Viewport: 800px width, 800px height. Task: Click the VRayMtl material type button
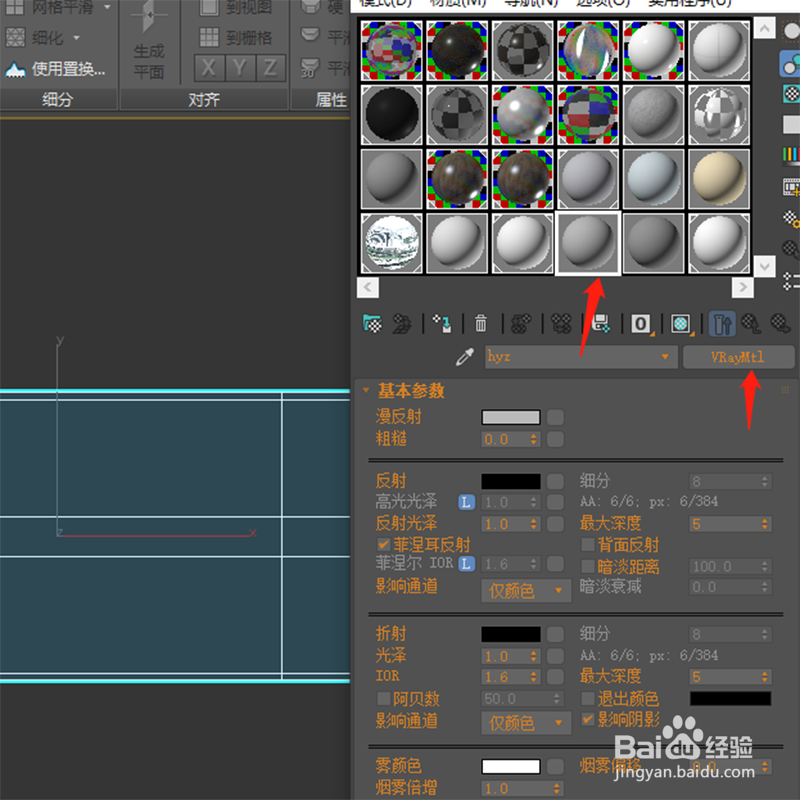pos(738,357)
